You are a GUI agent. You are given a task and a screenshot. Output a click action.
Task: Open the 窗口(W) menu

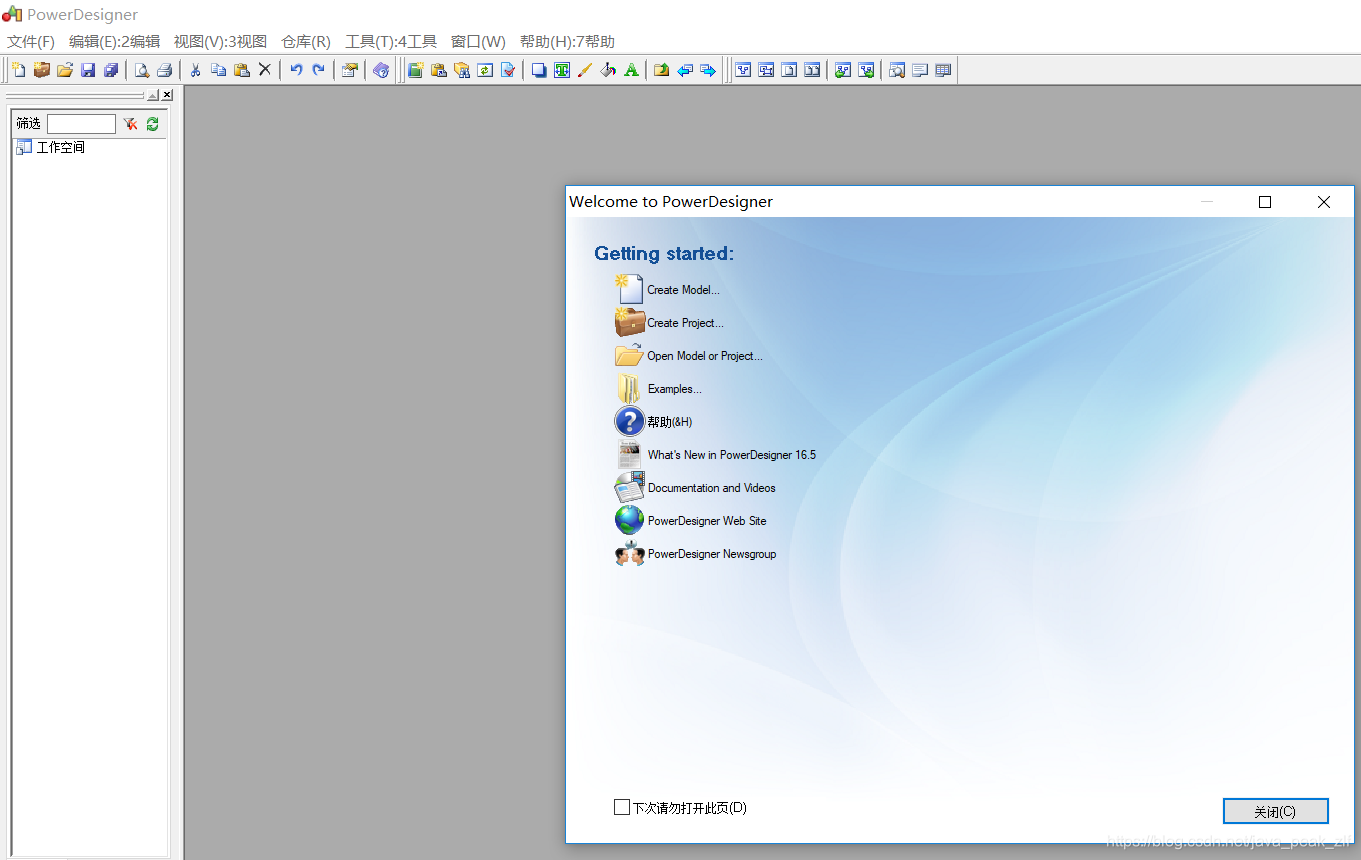[479, 42]
